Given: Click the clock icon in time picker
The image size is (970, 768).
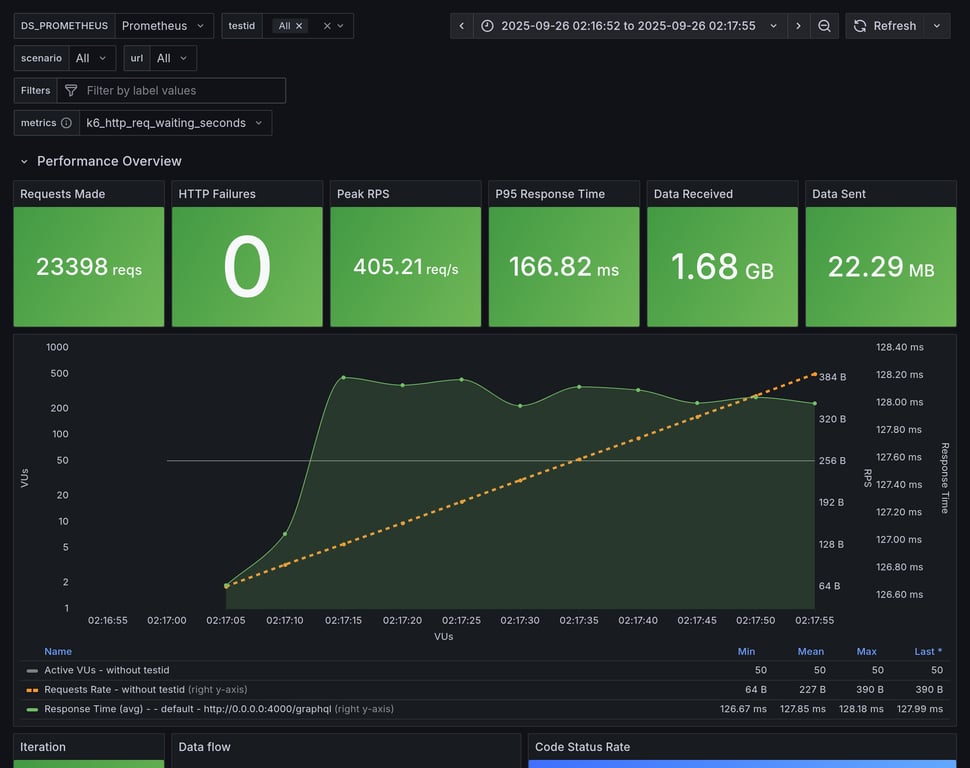Looking at the screenshot, I should point(487,26).
